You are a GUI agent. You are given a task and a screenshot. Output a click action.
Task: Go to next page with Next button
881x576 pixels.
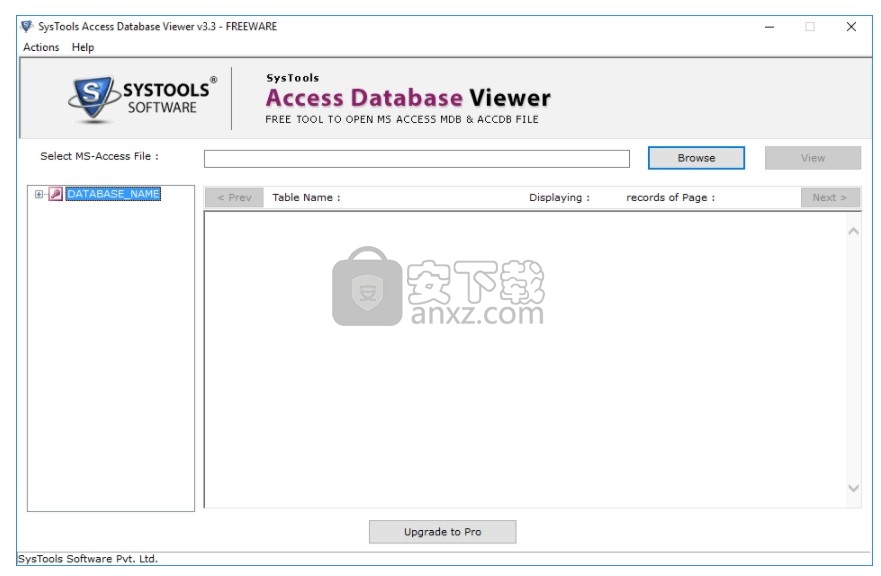830,198
